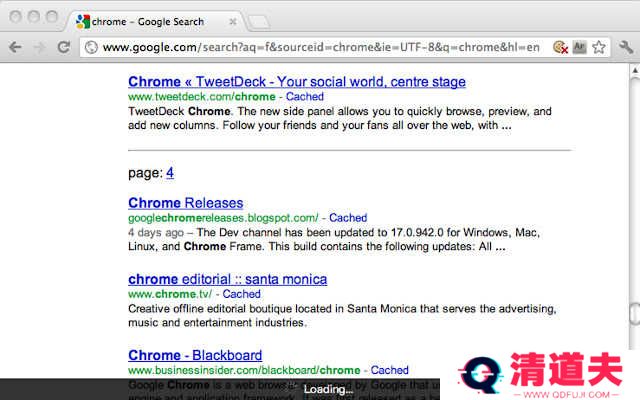640x400 pixels.
Task: Open a new tab
Action: tap(258, 21)
